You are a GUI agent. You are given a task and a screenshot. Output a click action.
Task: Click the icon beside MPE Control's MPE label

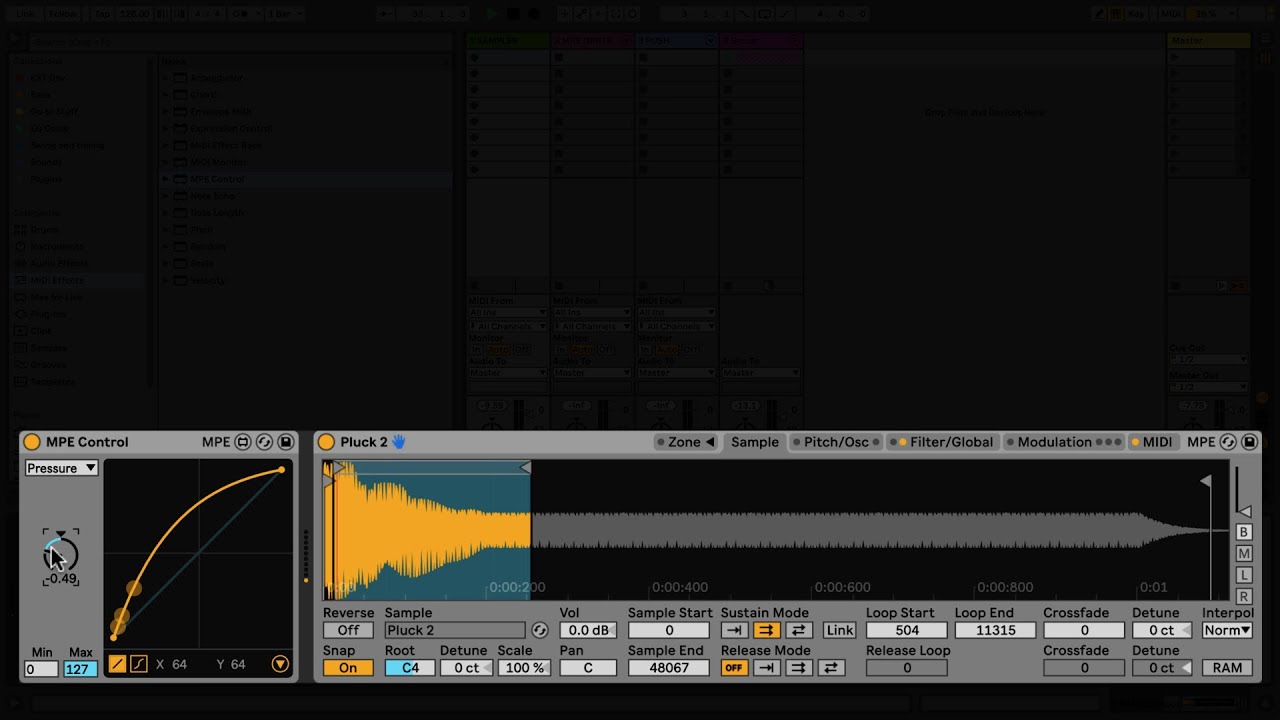(243, 442)
